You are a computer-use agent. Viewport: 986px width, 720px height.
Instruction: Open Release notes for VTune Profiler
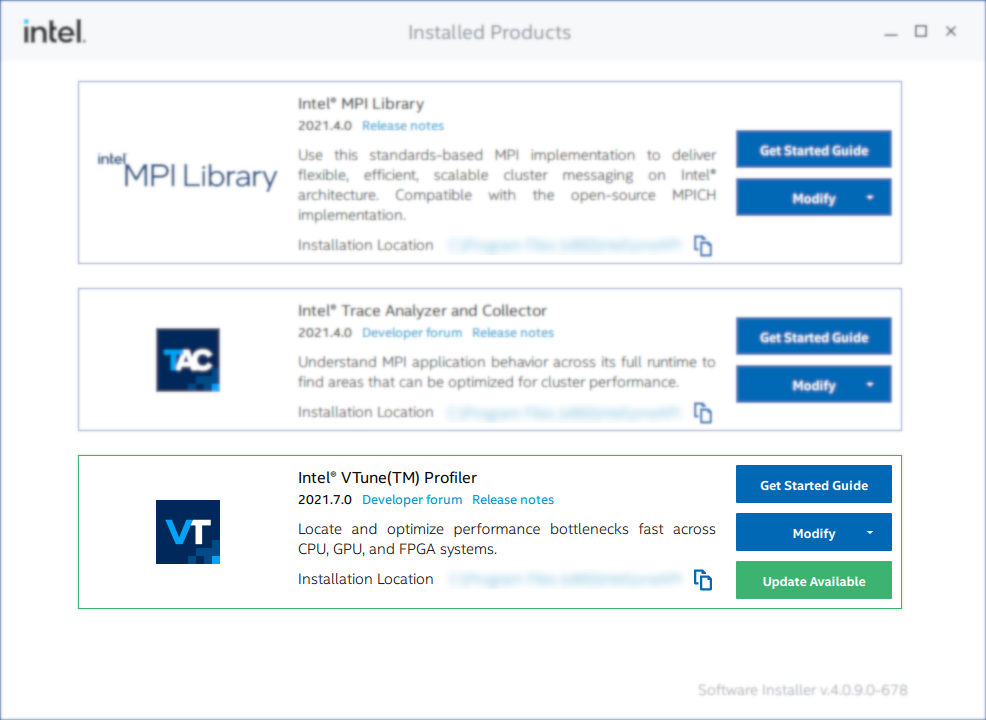point(513,500)
